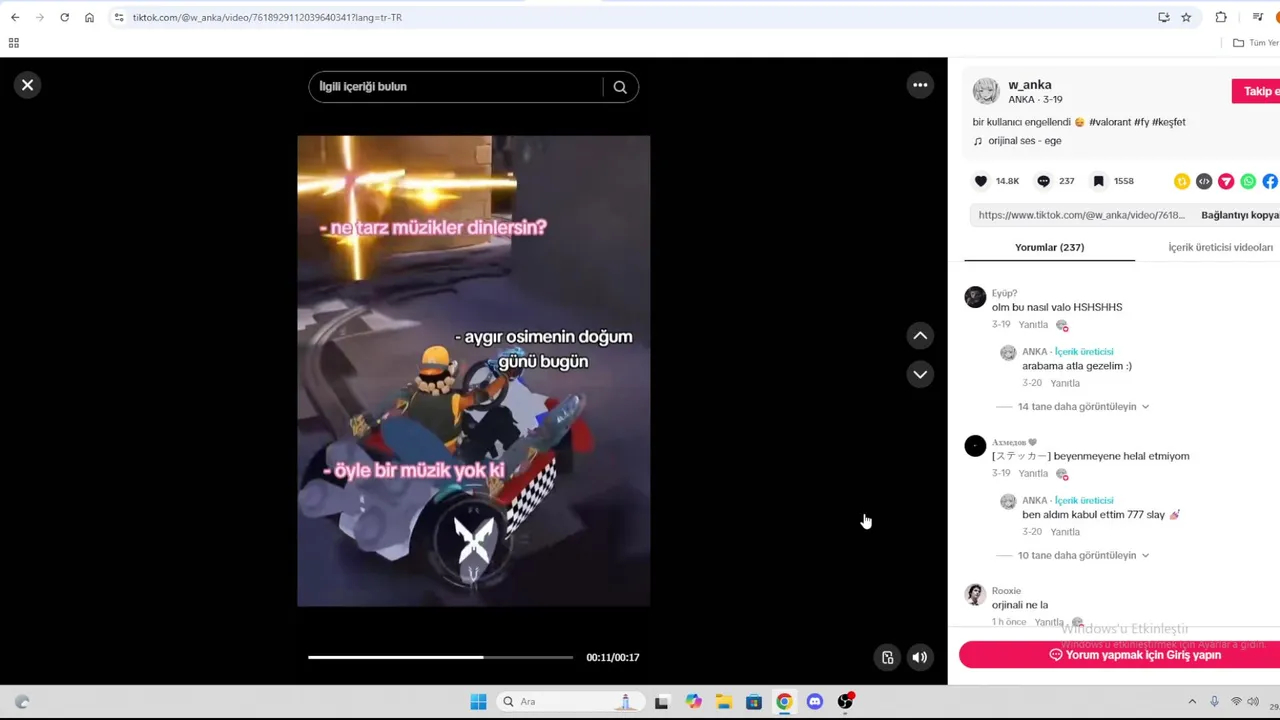
Task: Show hidden system tray icons
Action: click(x=1192, y=702)
